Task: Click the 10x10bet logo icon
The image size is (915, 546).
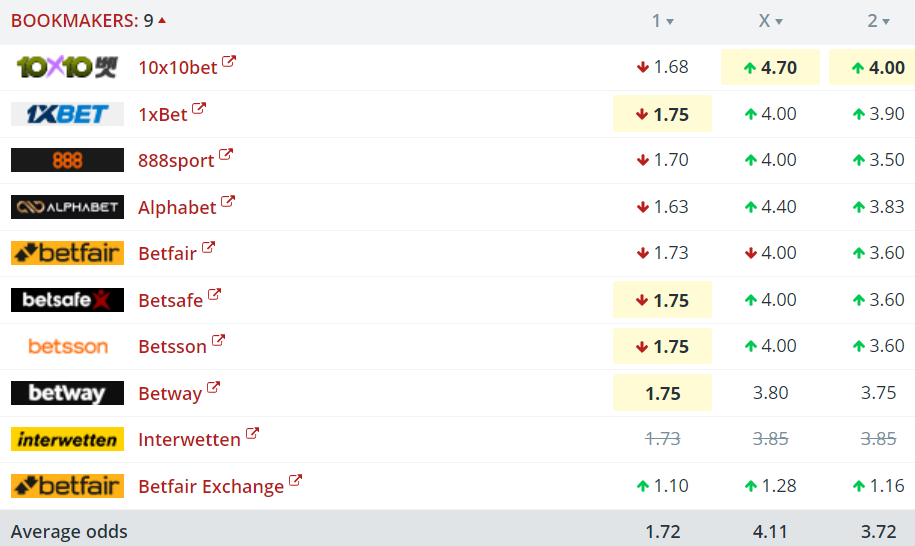Action: (67, 67)
